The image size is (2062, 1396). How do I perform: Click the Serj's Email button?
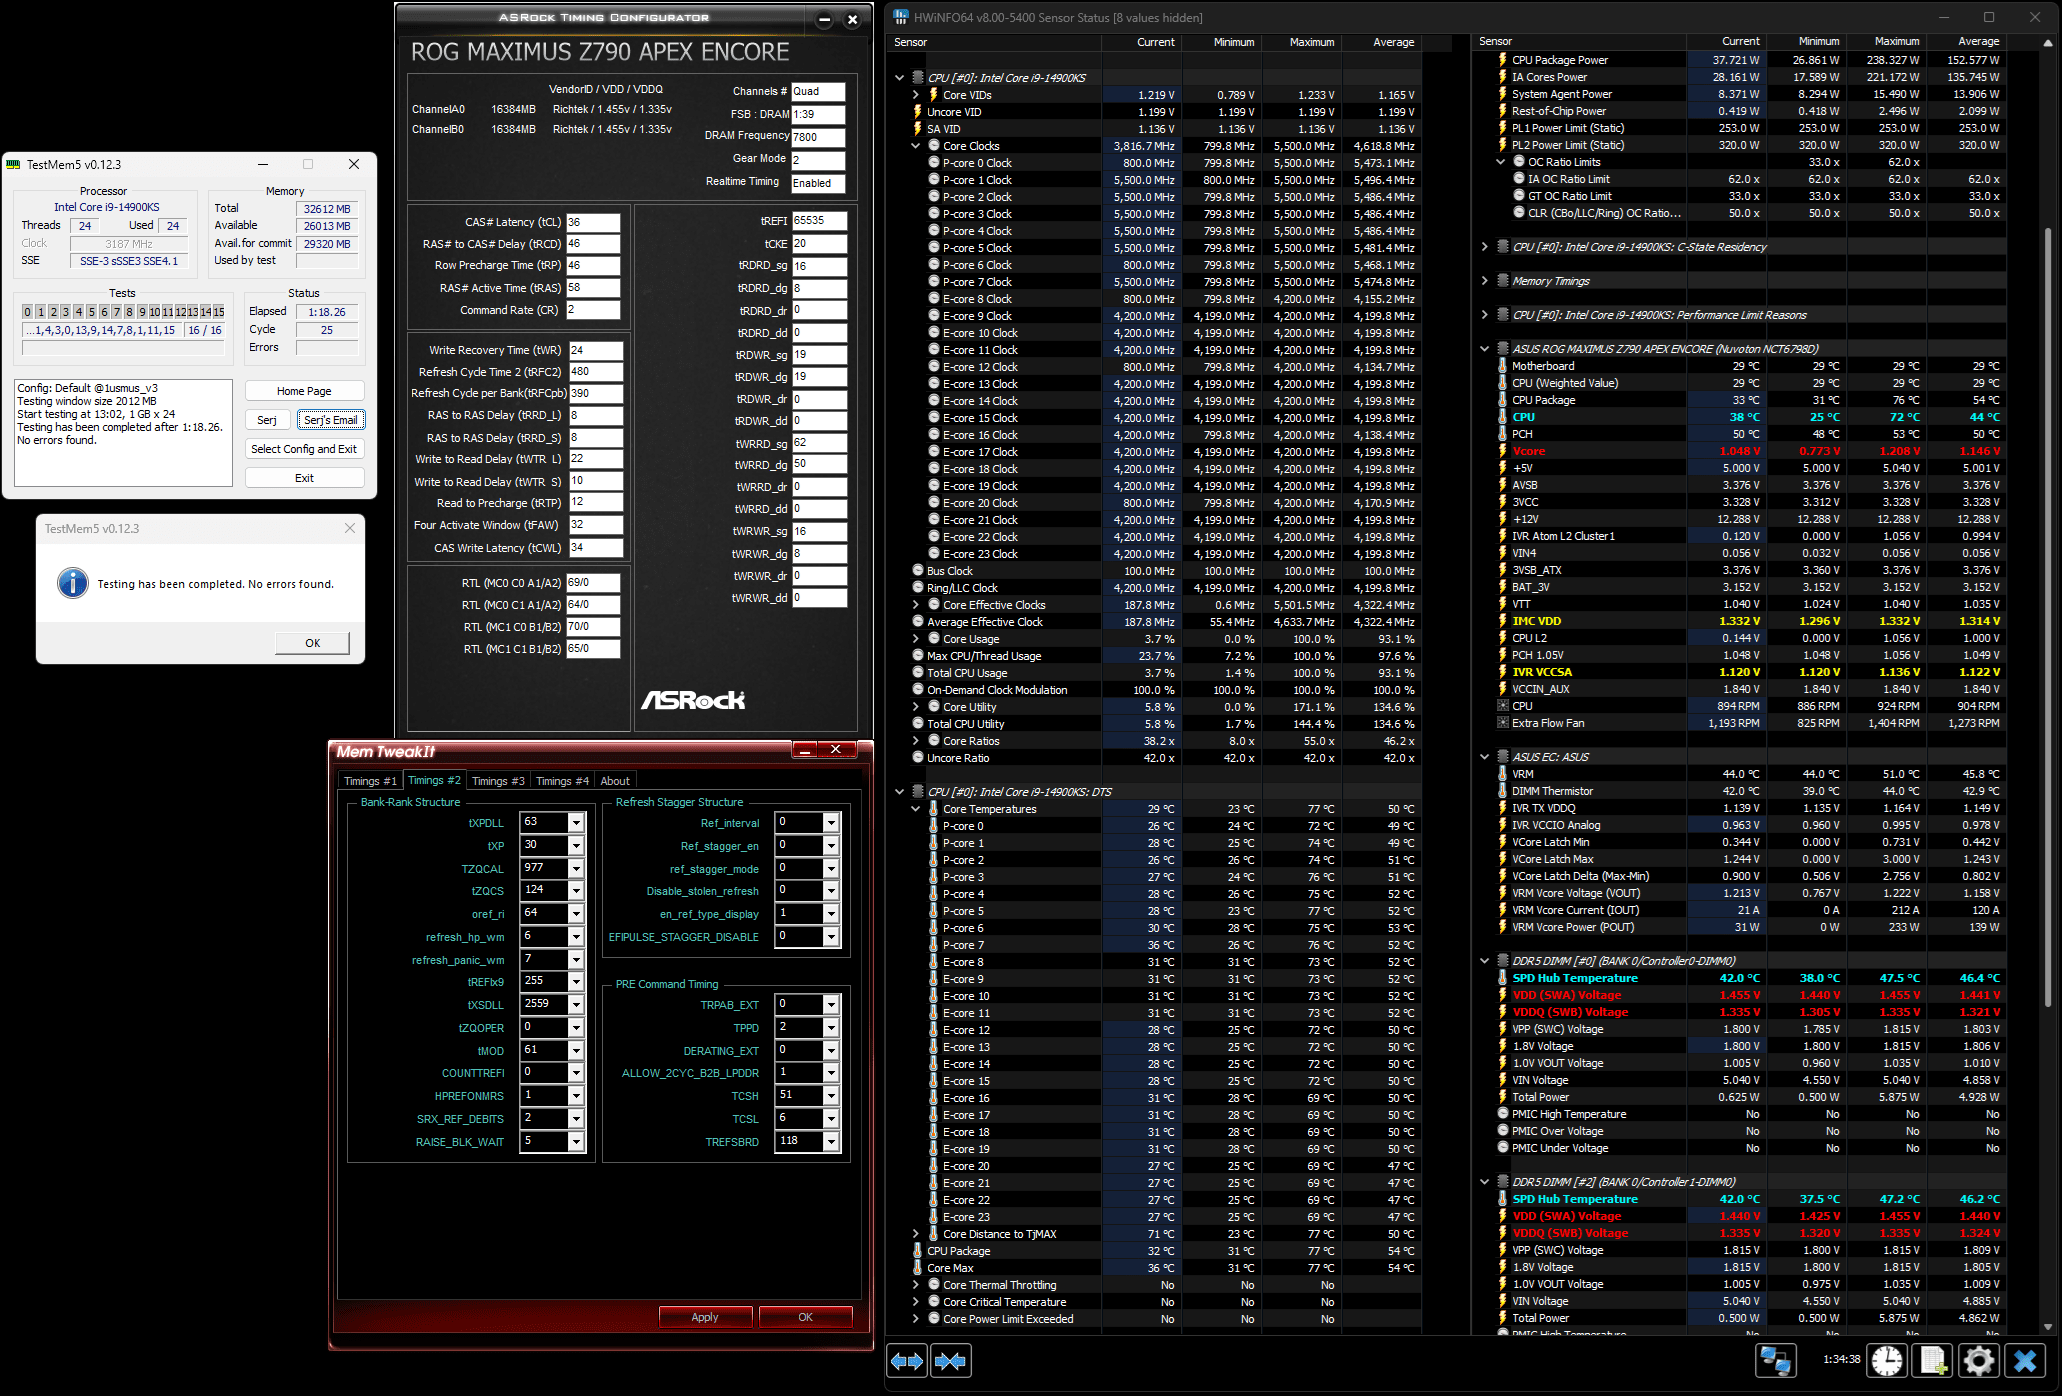331,420
